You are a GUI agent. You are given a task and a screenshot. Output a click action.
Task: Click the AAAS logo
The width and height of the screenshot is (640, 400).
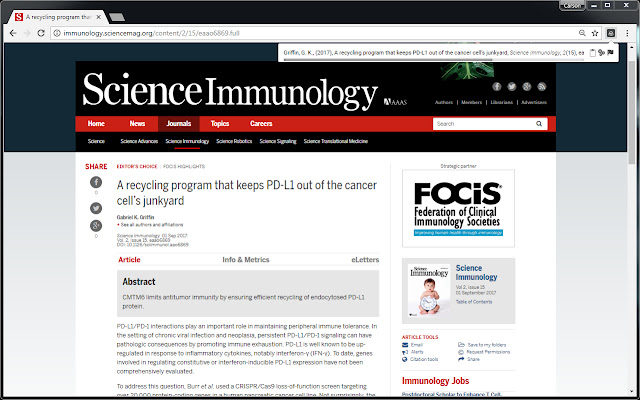point(395,102)
